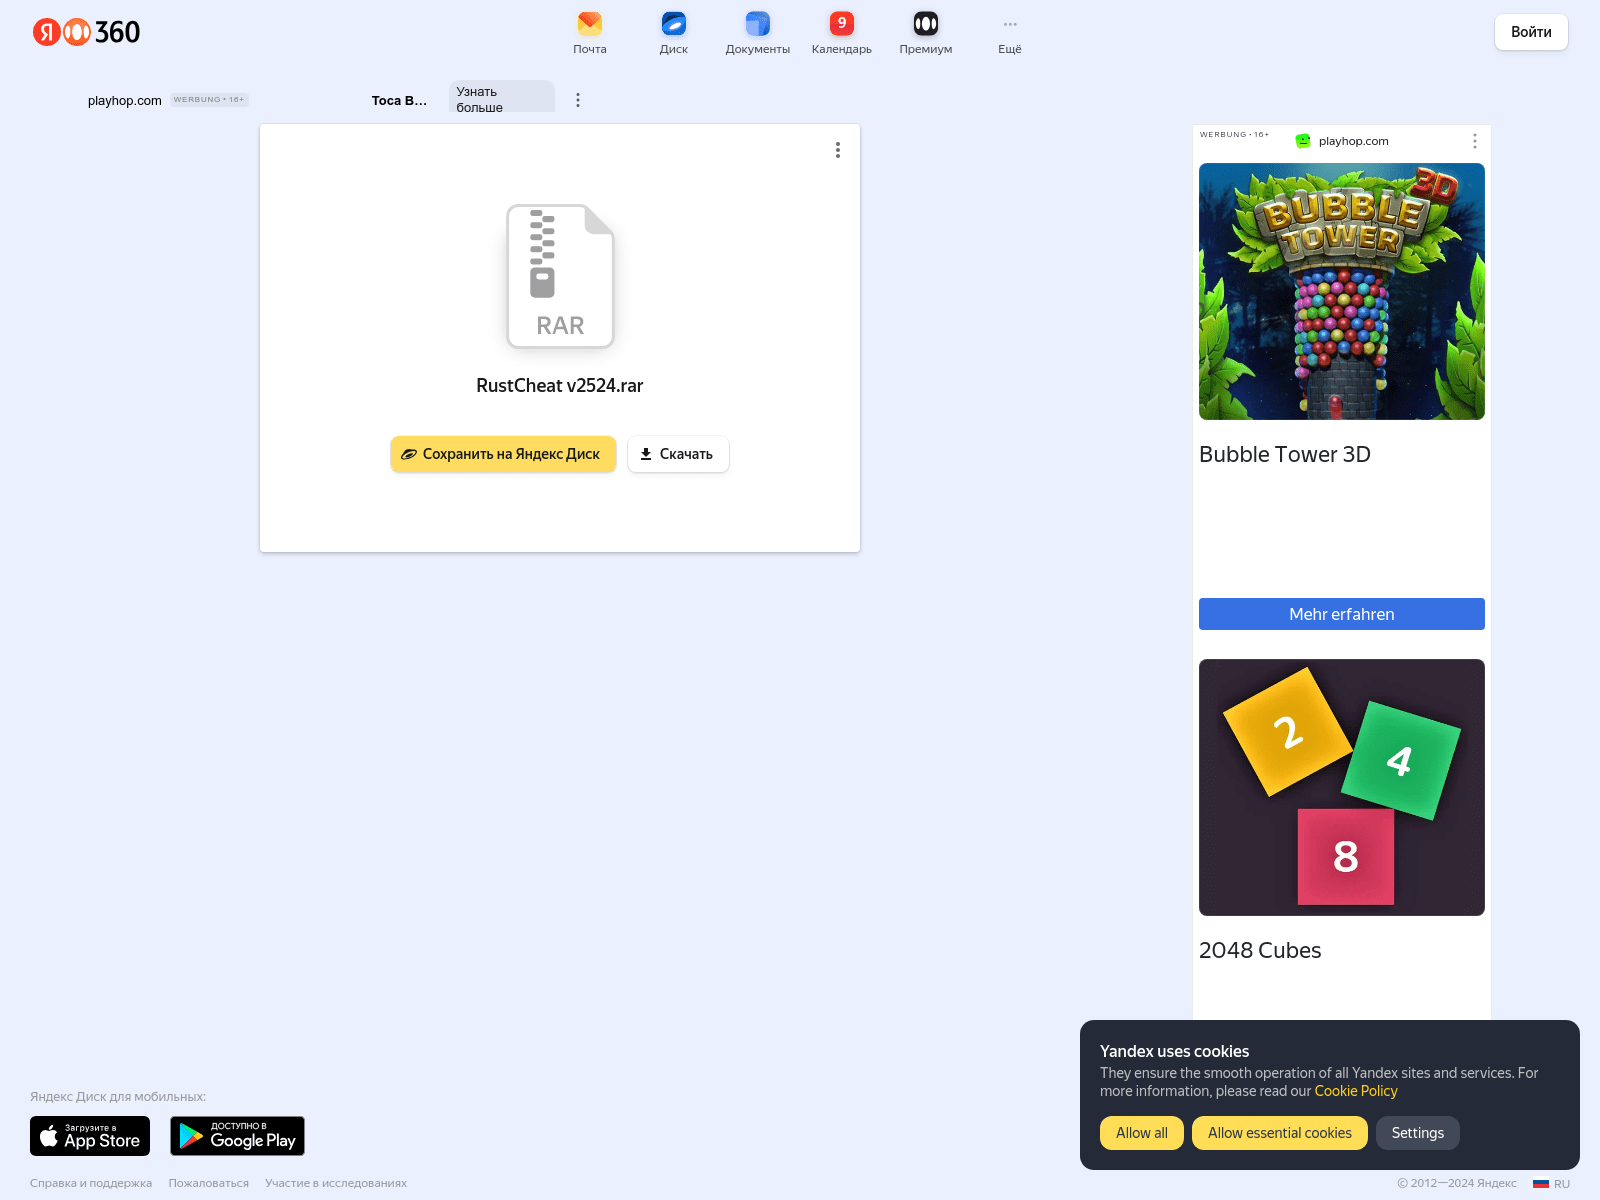This screenshot has height=1200, width=1600.
Task: Open file card three-dot options menu
Action: point(838,150)
